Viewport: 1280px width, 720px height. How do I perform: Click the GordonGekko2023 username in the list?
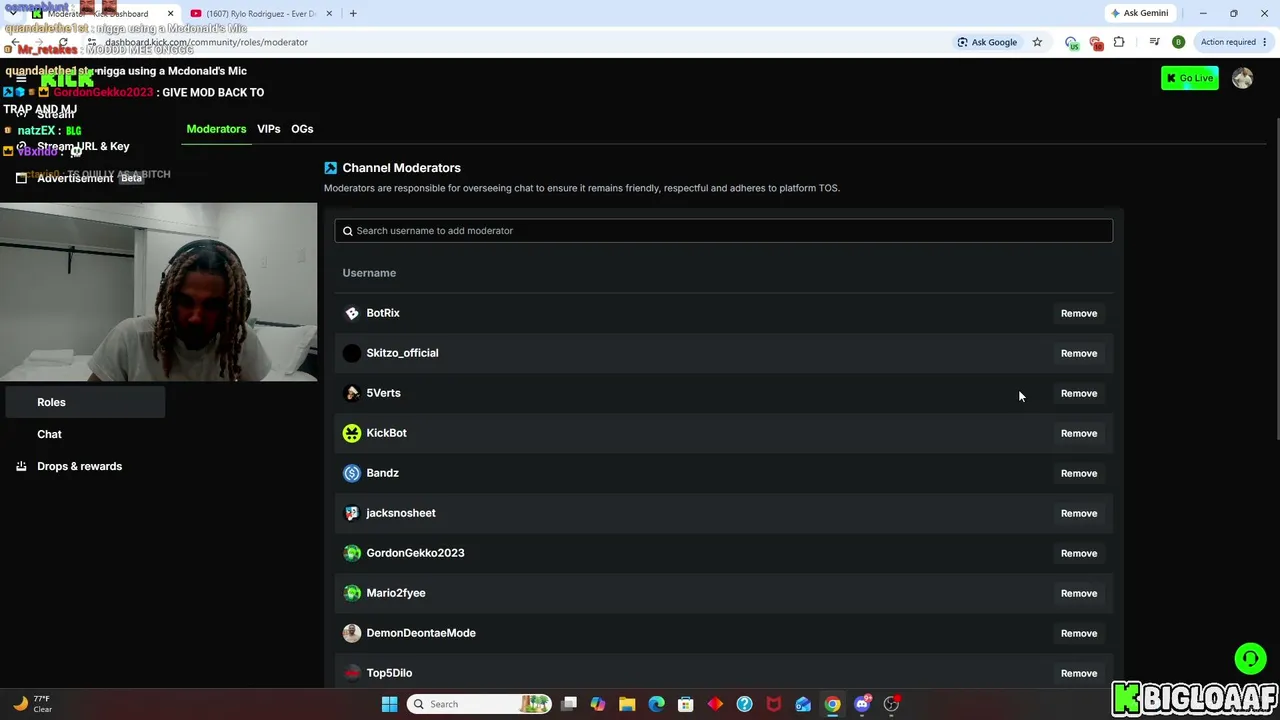click(415, 553)
